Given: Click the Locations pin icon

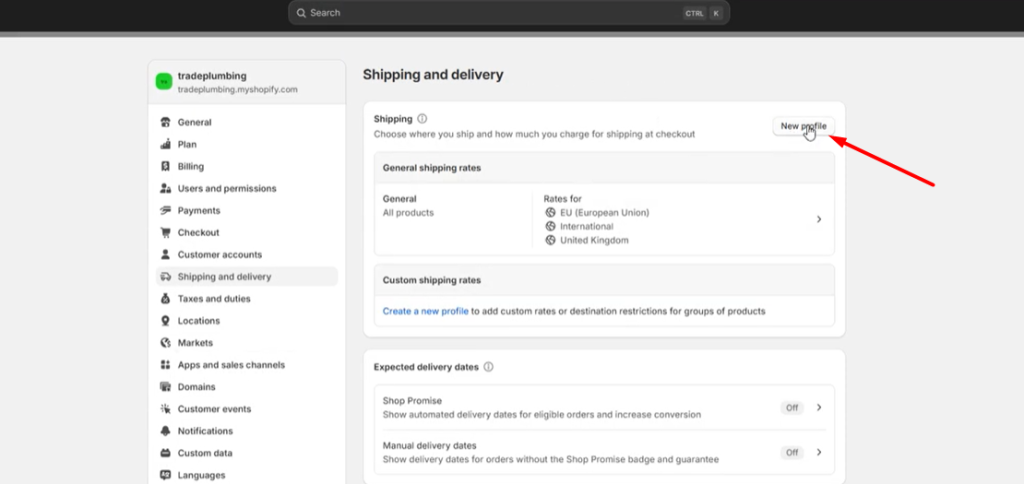Looking at the screenshot, I should [x=165, y=321].
